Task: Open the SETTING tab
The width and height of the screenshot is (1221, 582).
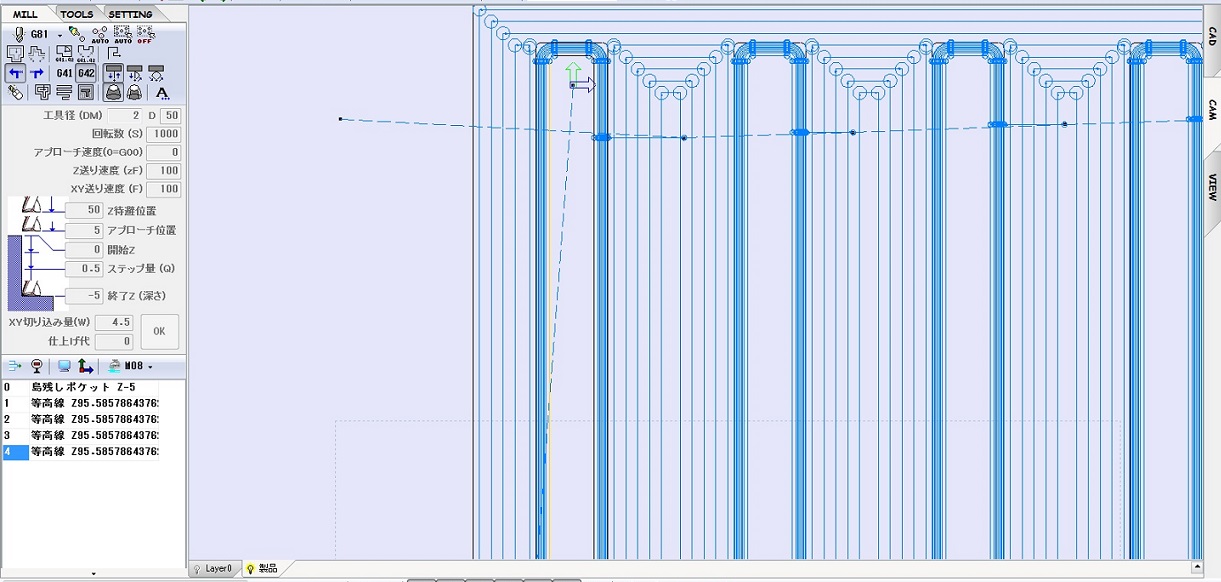Action: coord(130,14)
